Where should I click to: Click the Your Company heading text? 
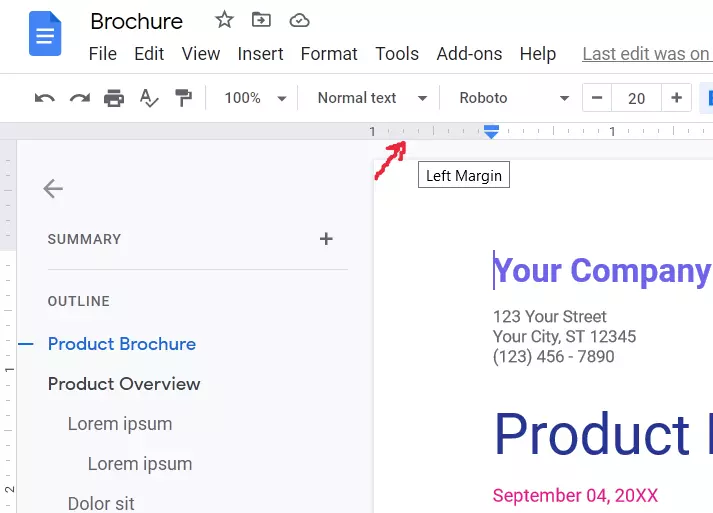(x=602, y=271)
